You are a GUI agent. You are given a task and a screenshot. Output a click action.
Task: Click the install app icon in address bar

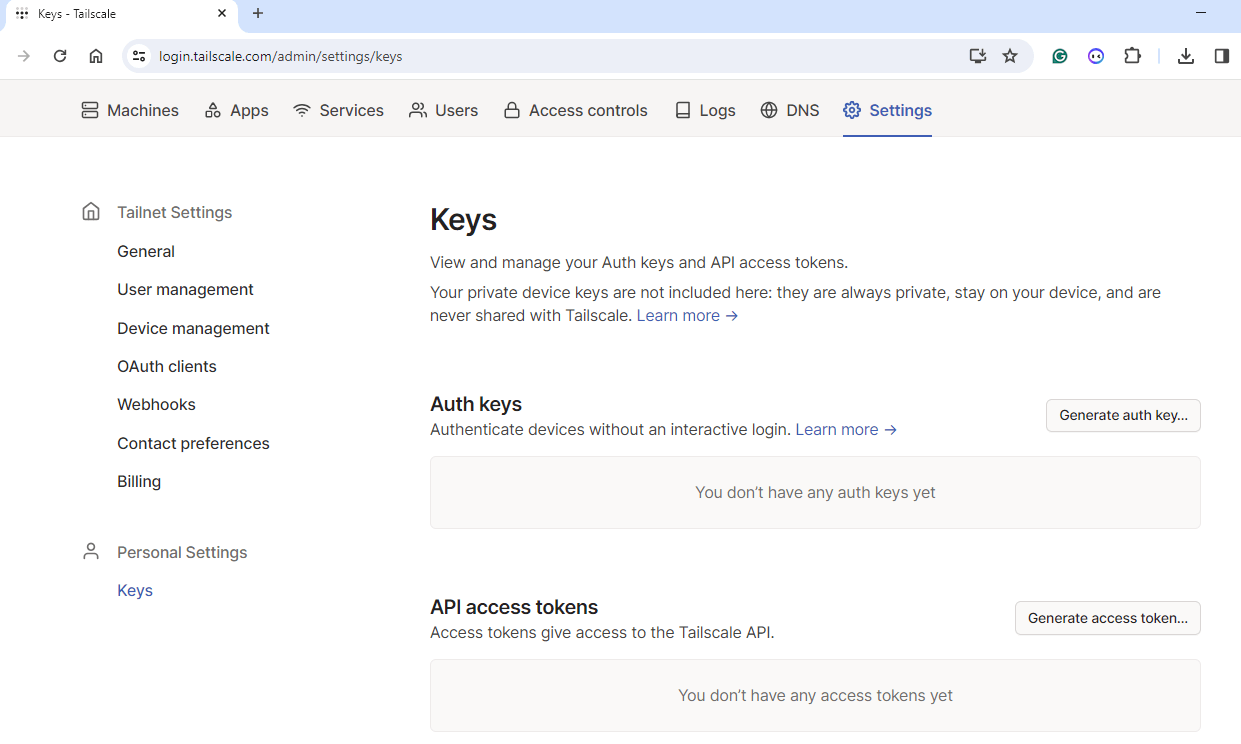coord(978,56)
